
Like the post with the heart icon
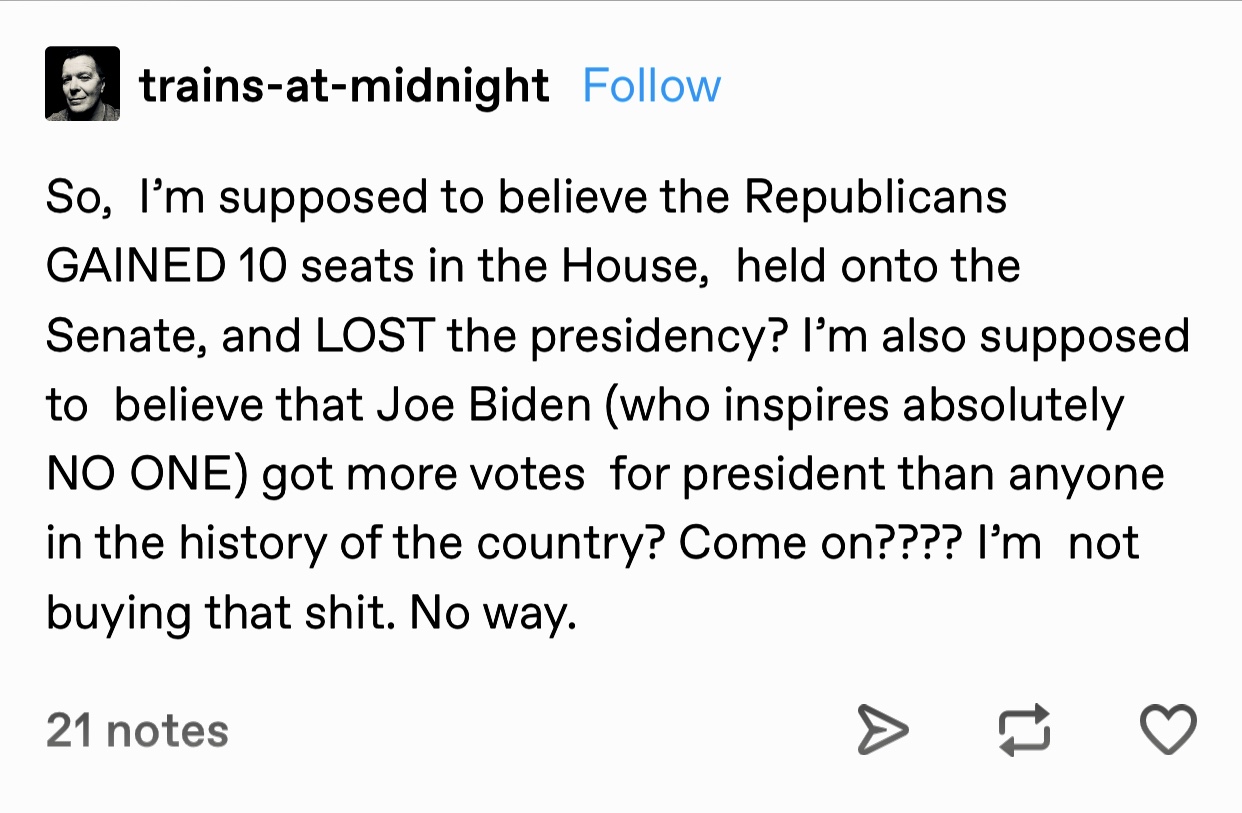tap(1169, 730)
